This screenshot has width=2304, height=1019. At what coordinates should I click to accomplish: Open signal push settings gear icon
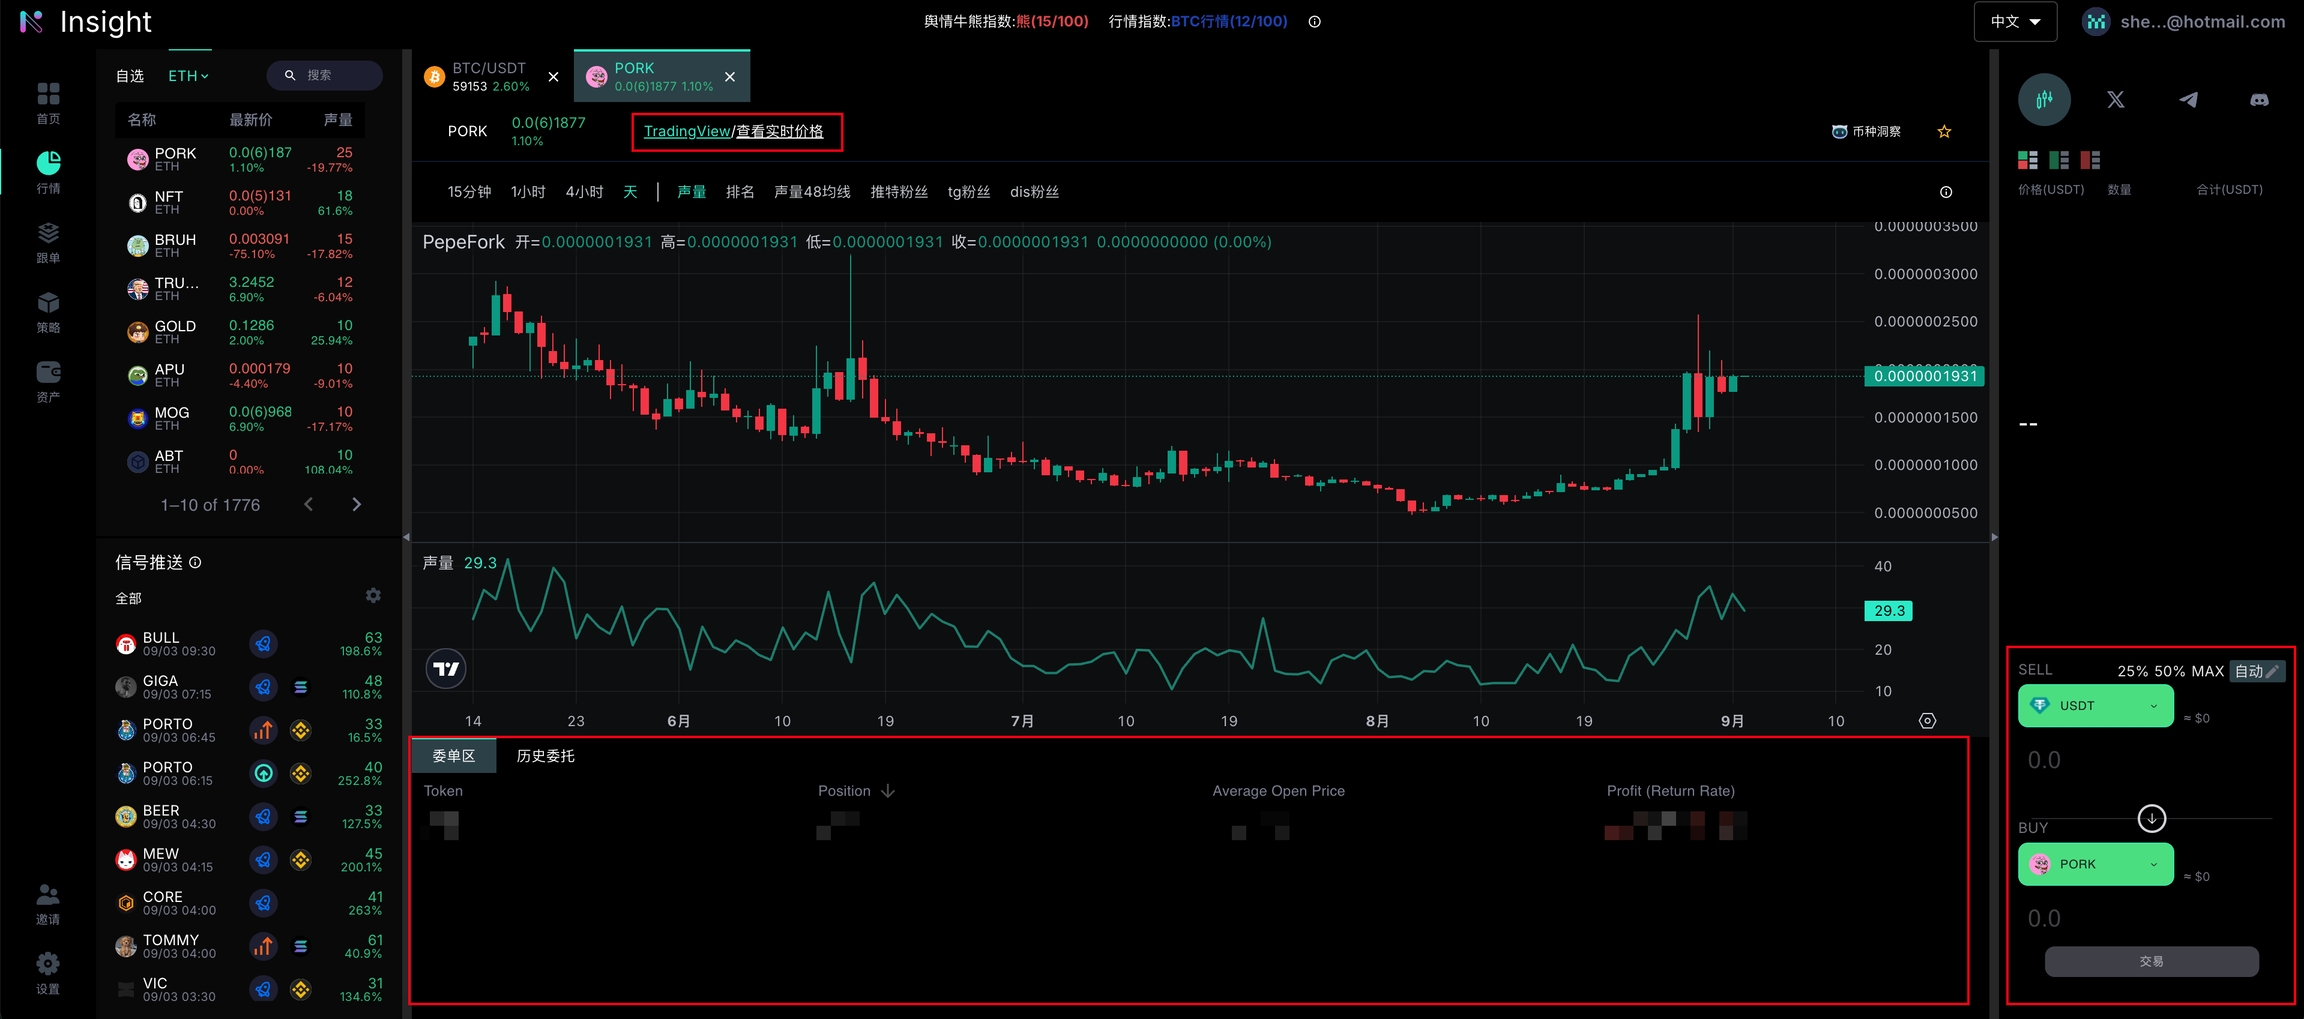tap(373, 596)
